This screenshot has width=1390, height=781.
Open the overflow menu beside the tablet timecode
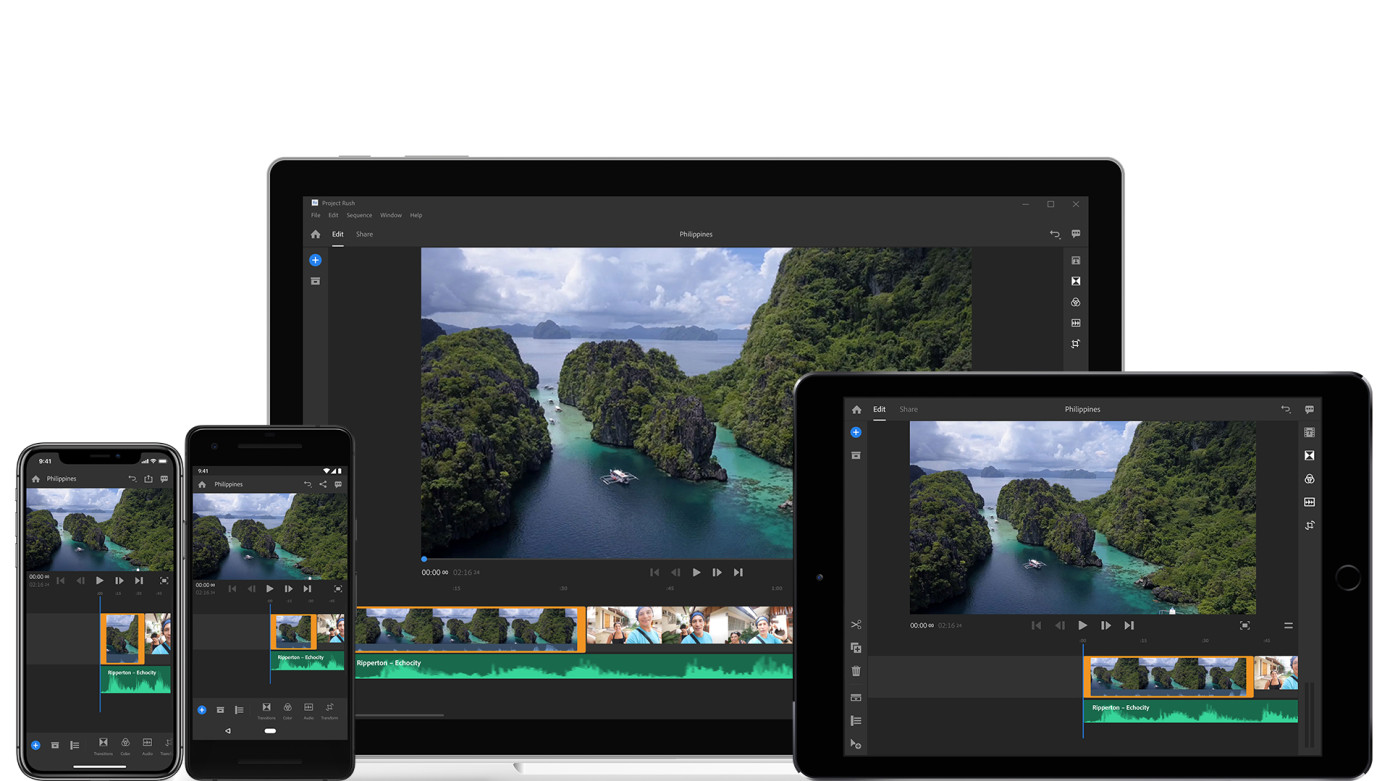coord(1289,625)
